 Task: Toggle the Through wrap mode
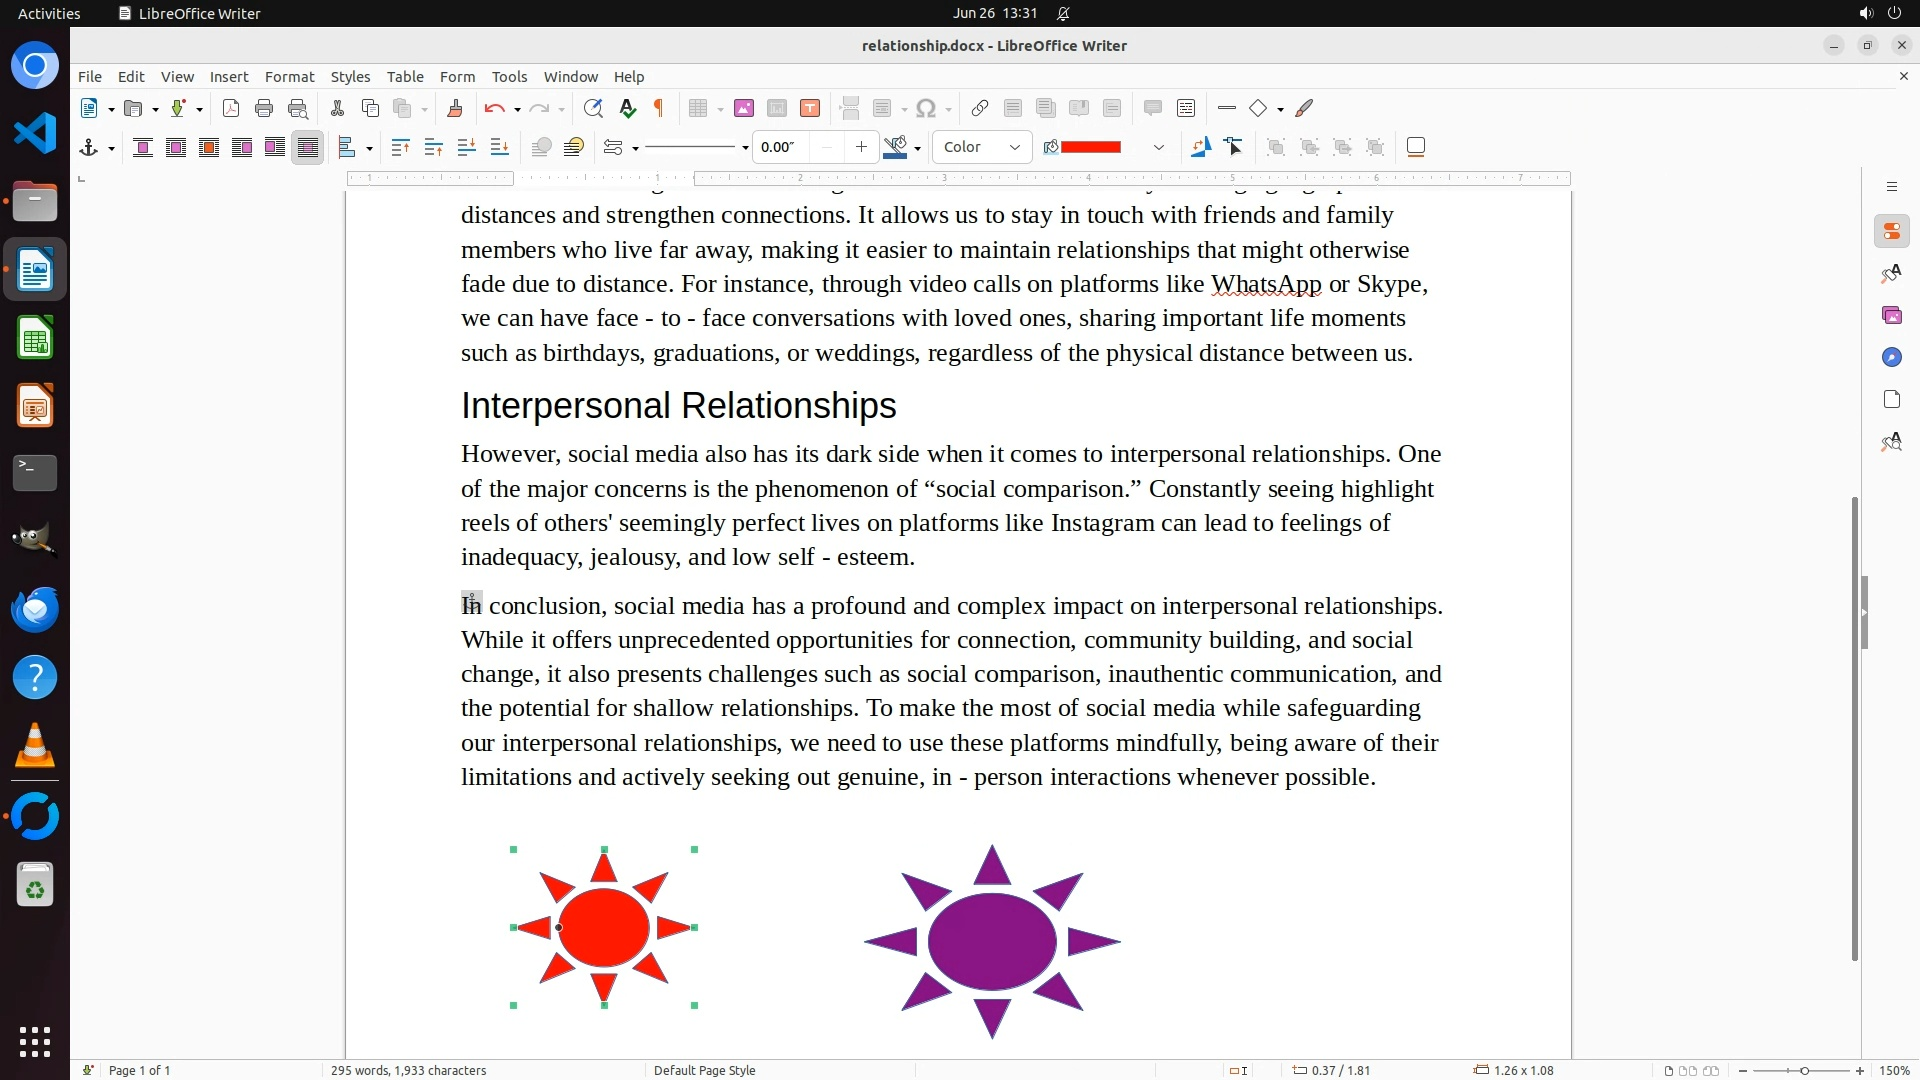click(x=308, y=147)
